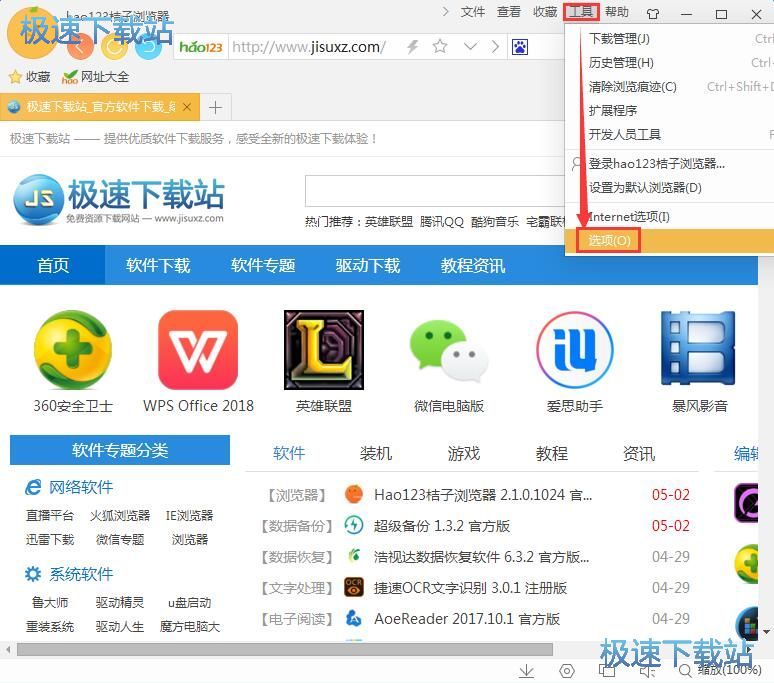Select 选项(O) in the tools menu
774x683 pixels.
click(669, 240)
